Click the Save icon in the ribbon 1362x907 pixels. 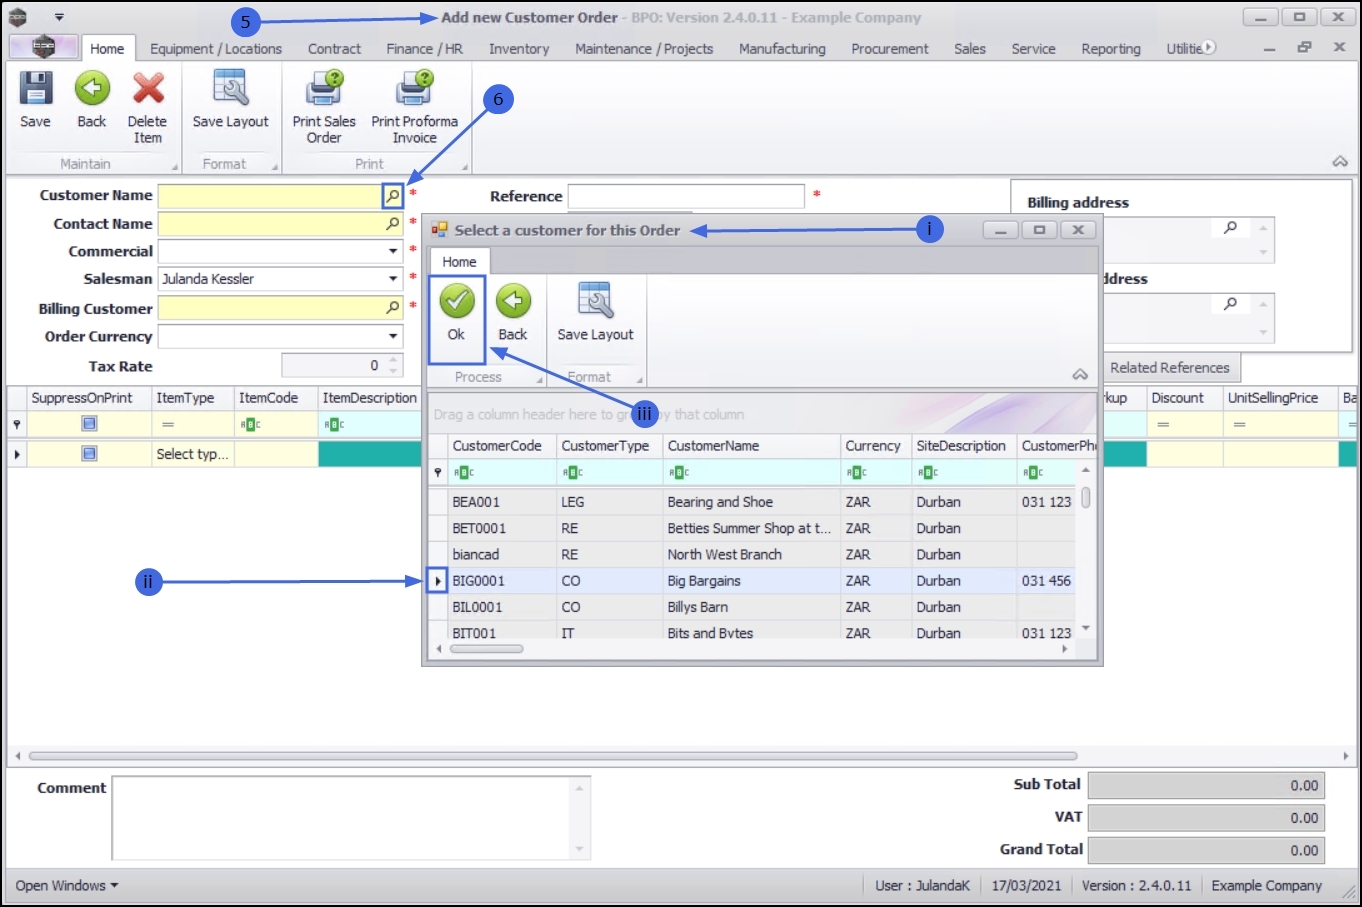(x=36, y=89)
